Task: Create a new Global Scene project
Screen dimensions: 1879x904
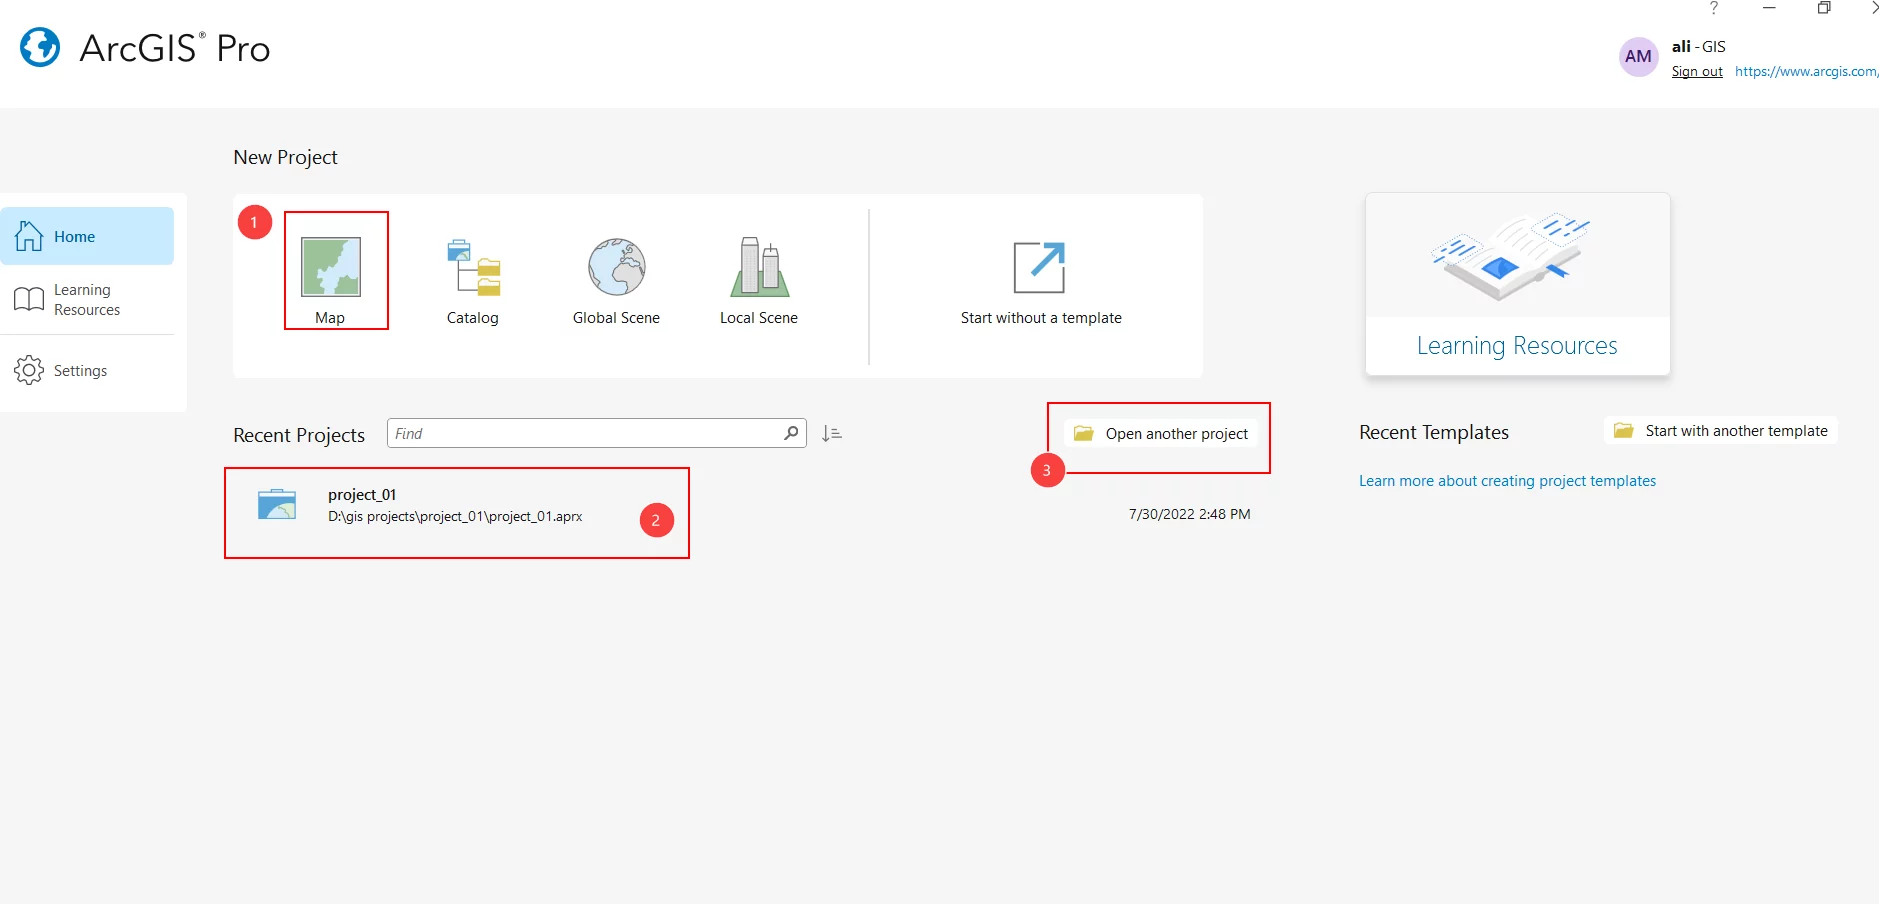Action: [x=616, y=281]
